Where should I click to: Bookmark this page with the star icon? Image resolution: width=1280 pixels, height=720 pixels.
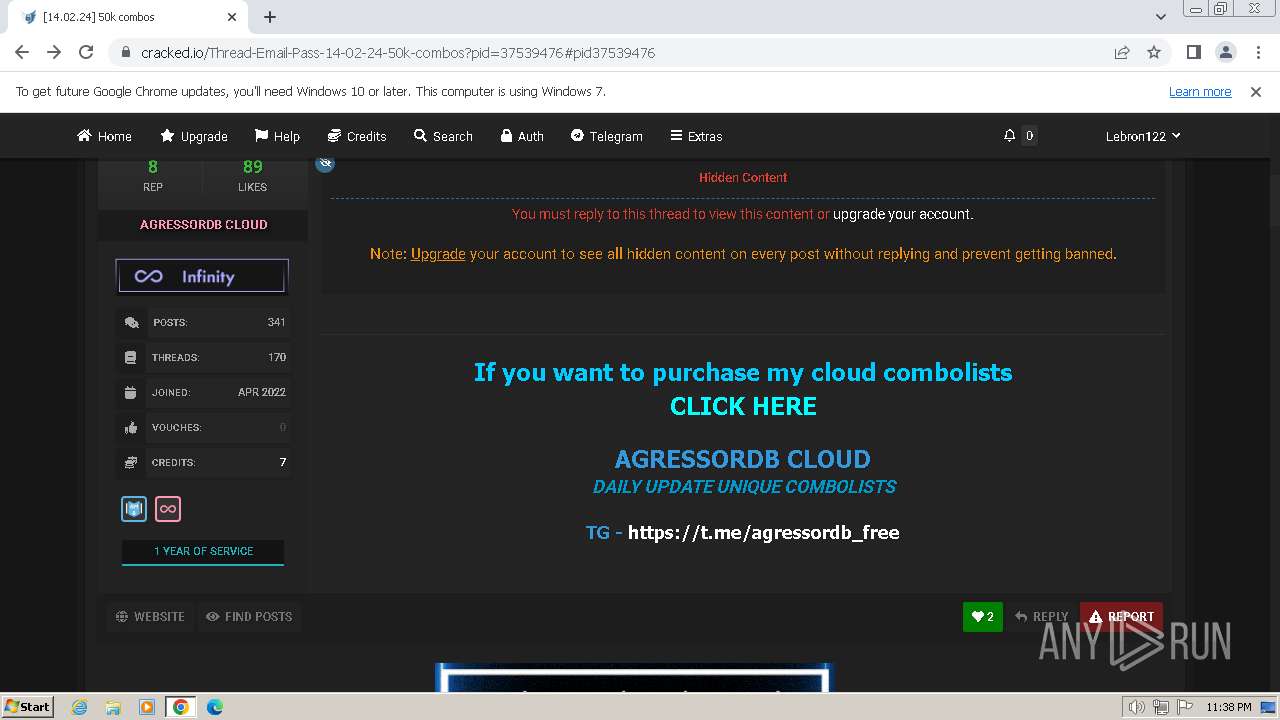tap(1154, 52)
